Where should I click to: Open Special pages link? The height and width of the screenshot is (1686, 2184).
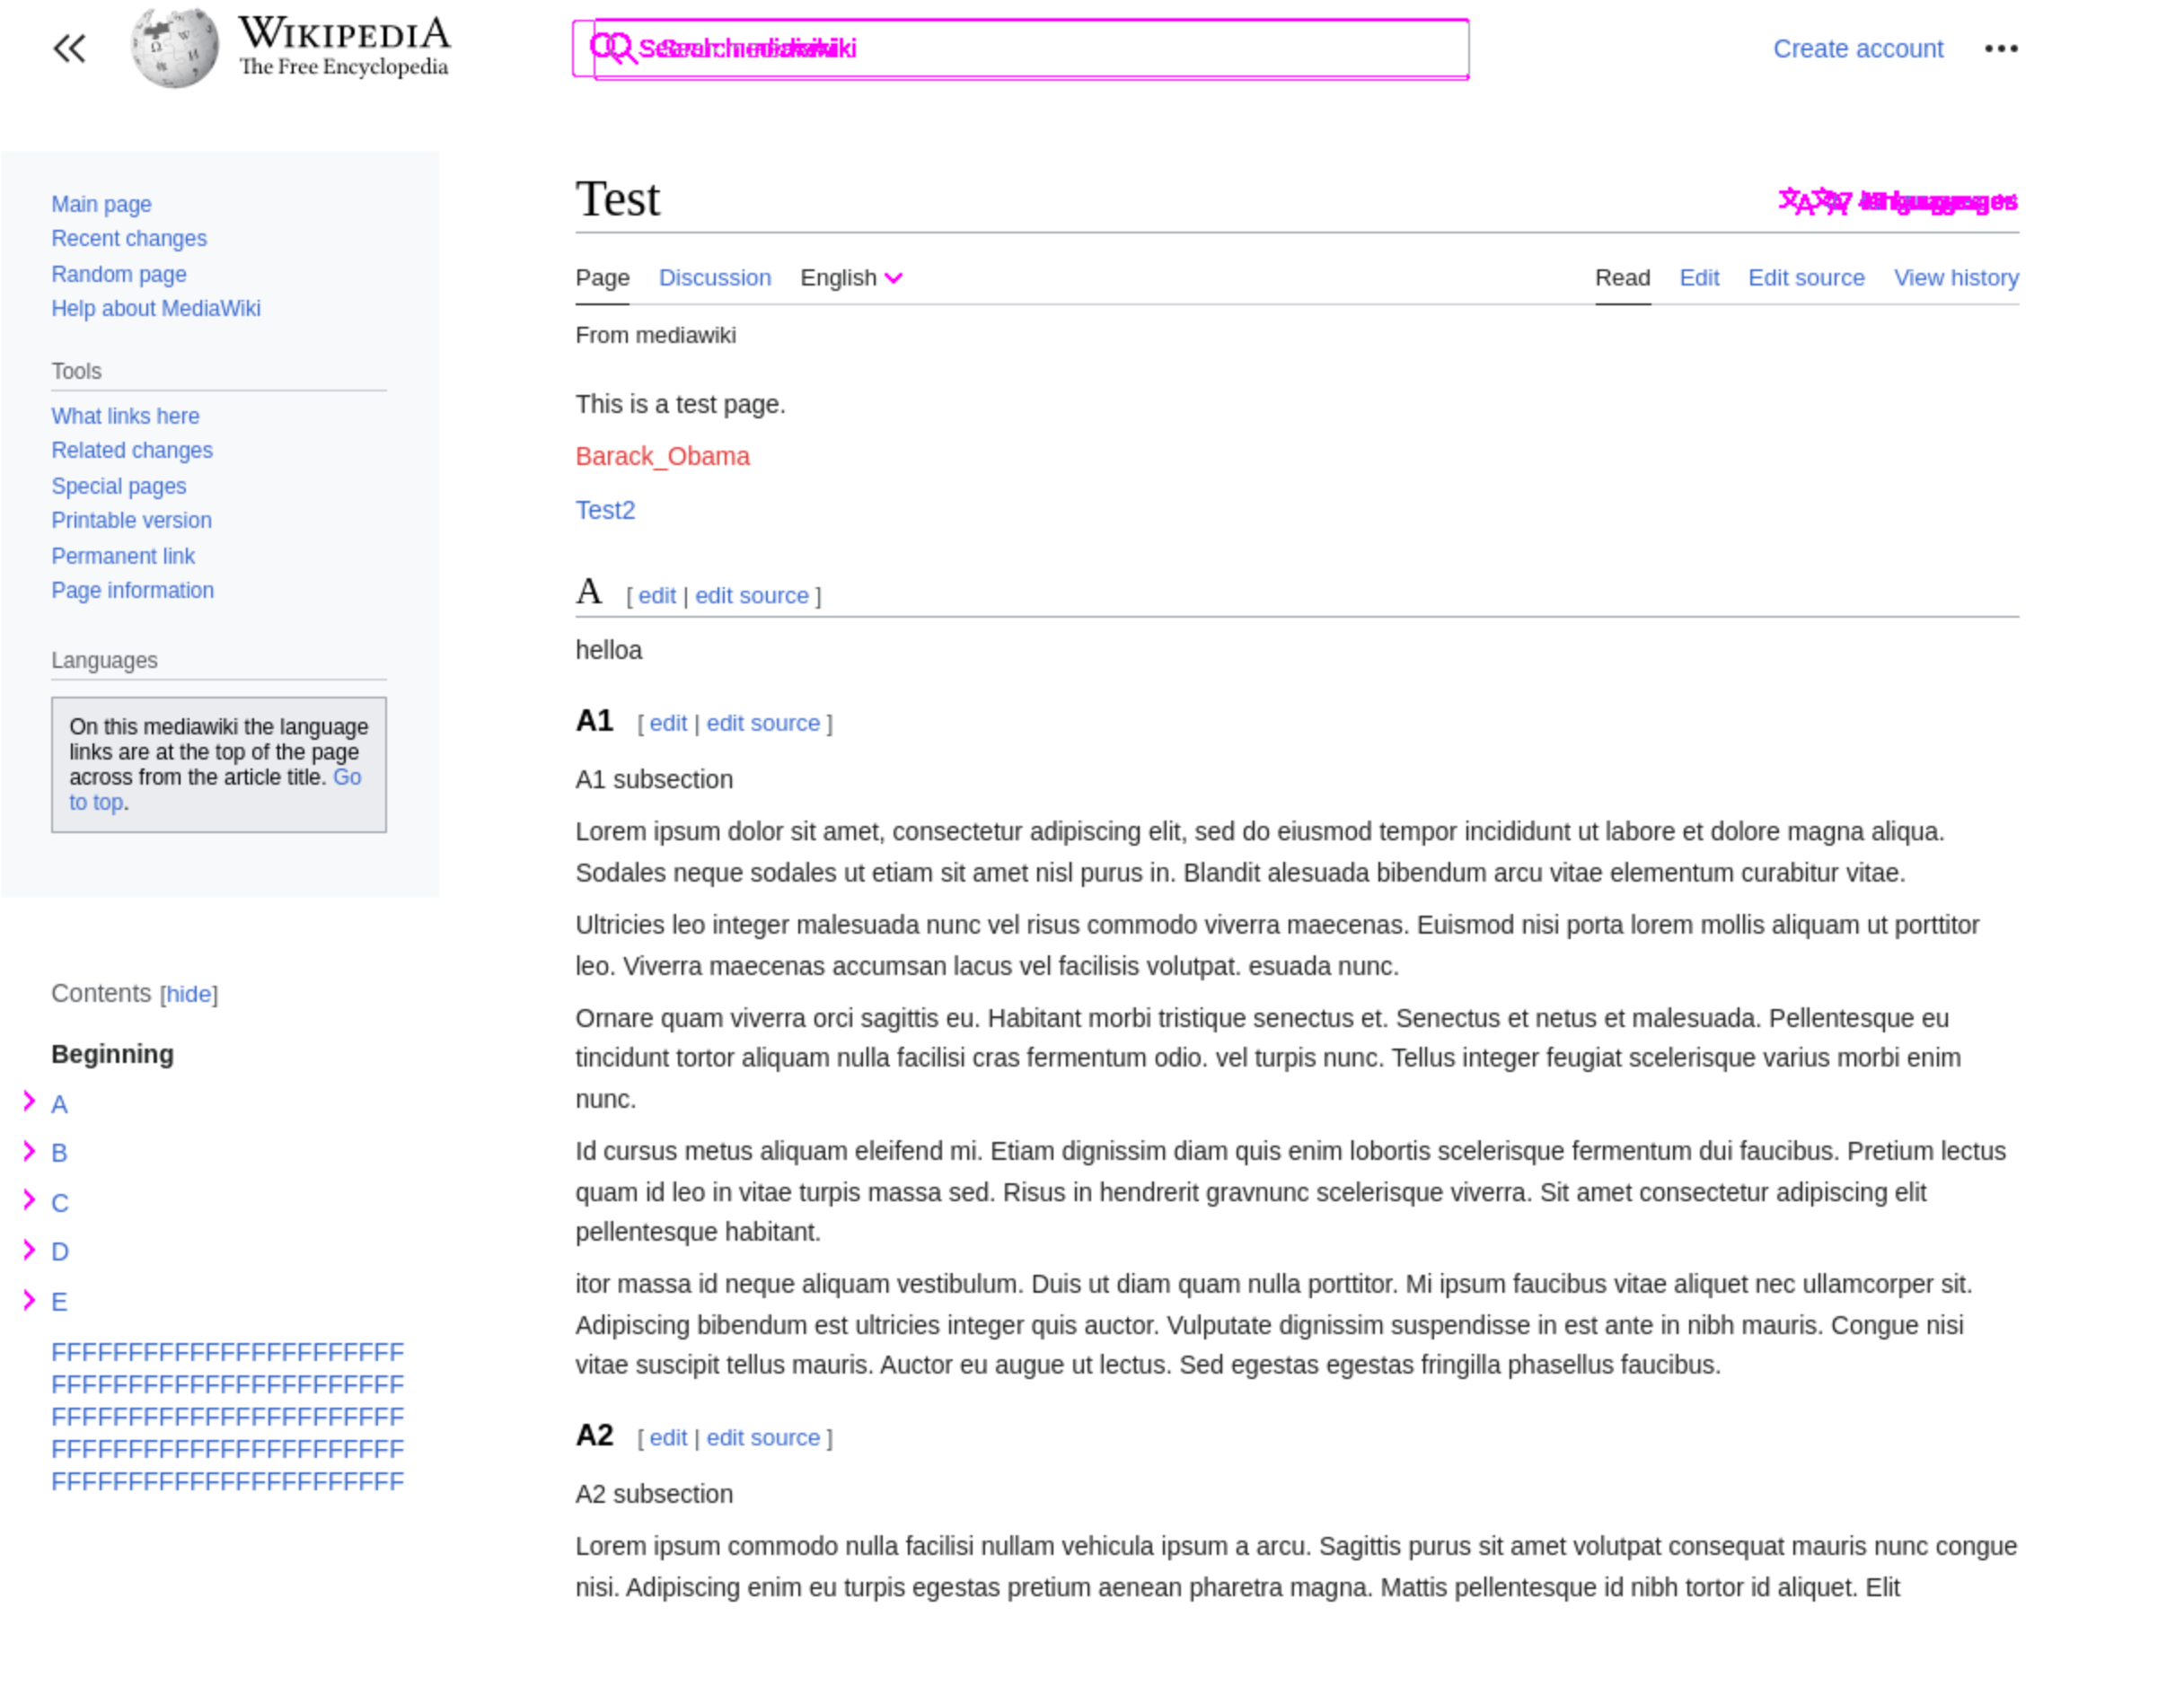point(118,486)
